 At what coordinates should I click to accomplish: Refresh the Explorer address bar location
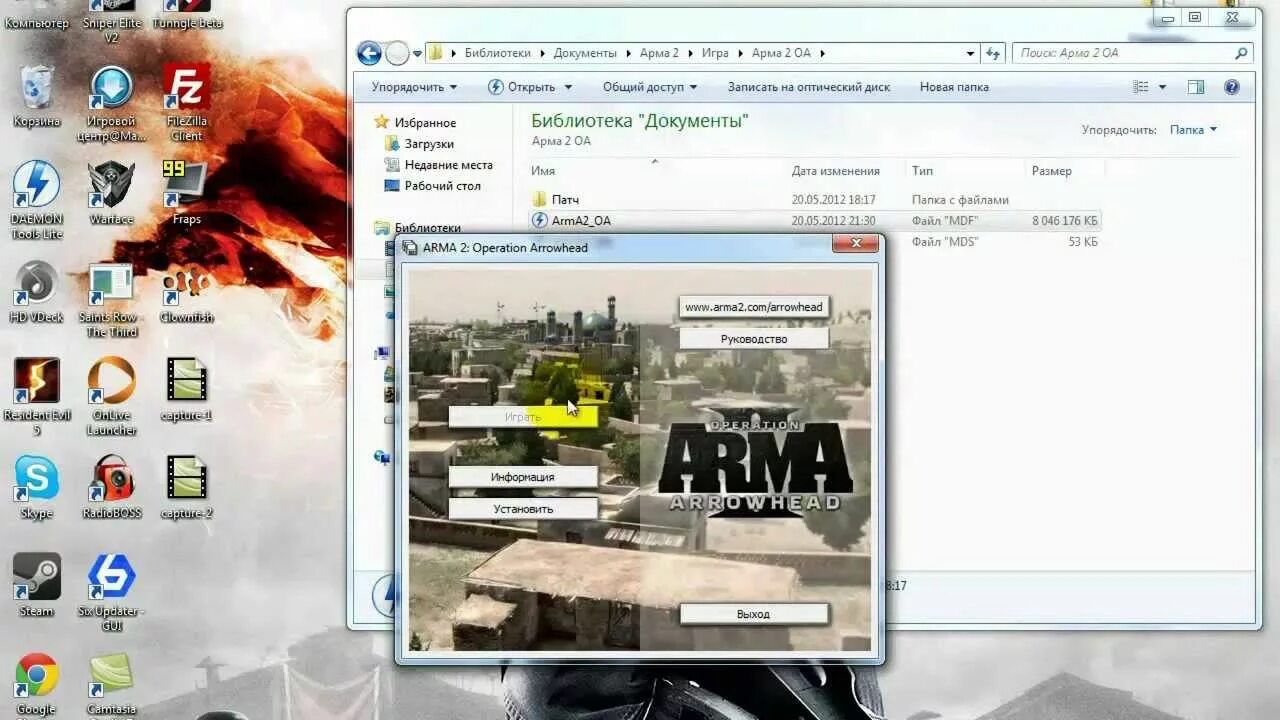pos(993,53)
